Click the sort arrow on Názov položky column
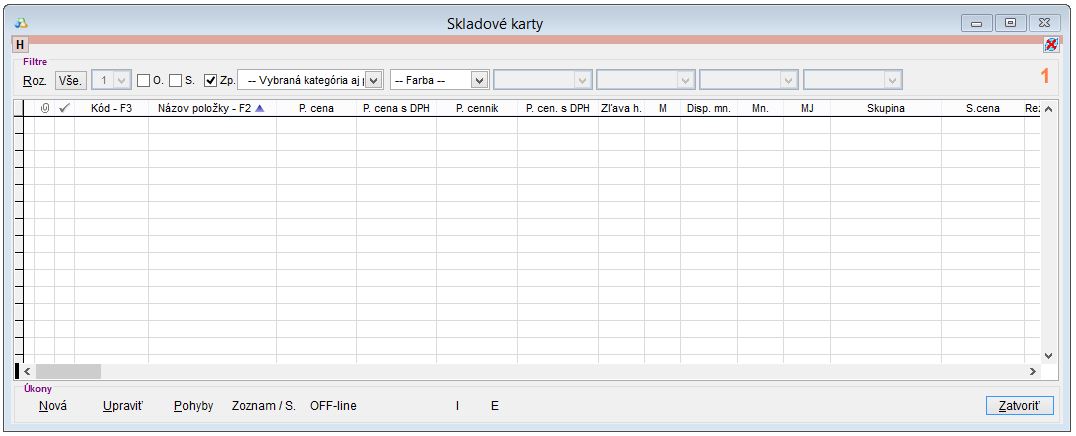This screenshot has height=436, width=1076. click(260, 108)
